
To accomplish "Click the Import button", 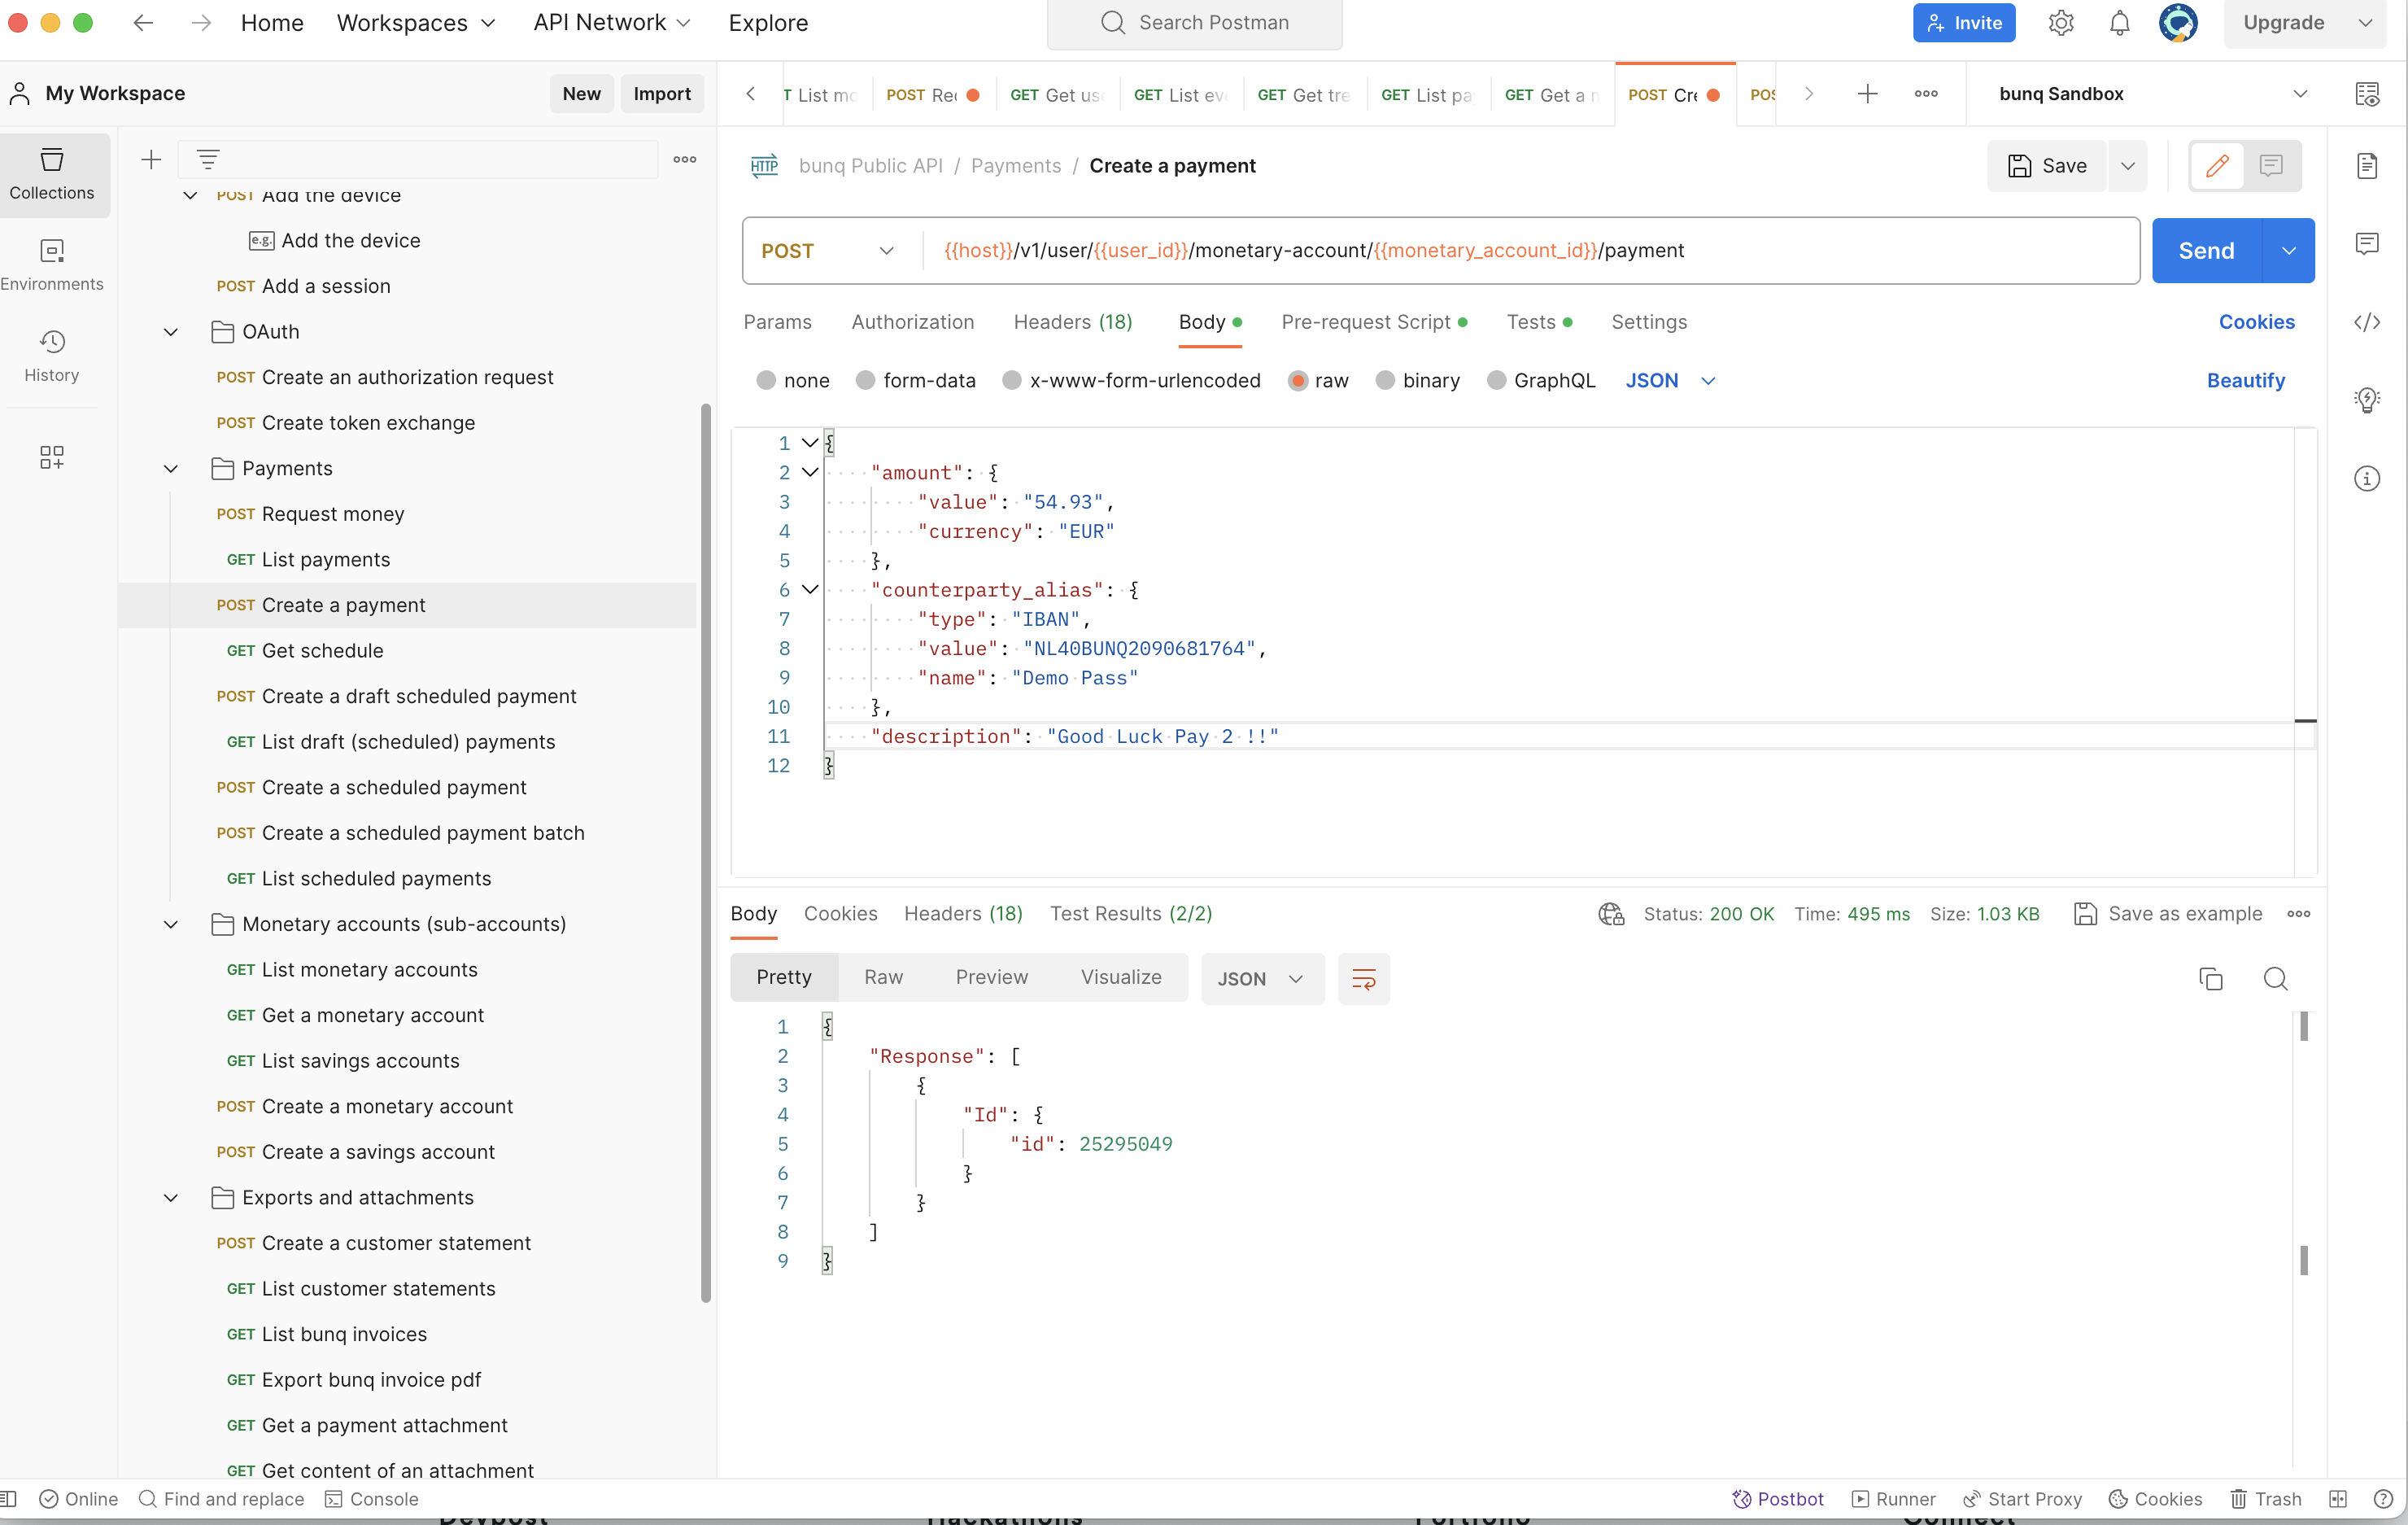I will [x=662, y=94].
